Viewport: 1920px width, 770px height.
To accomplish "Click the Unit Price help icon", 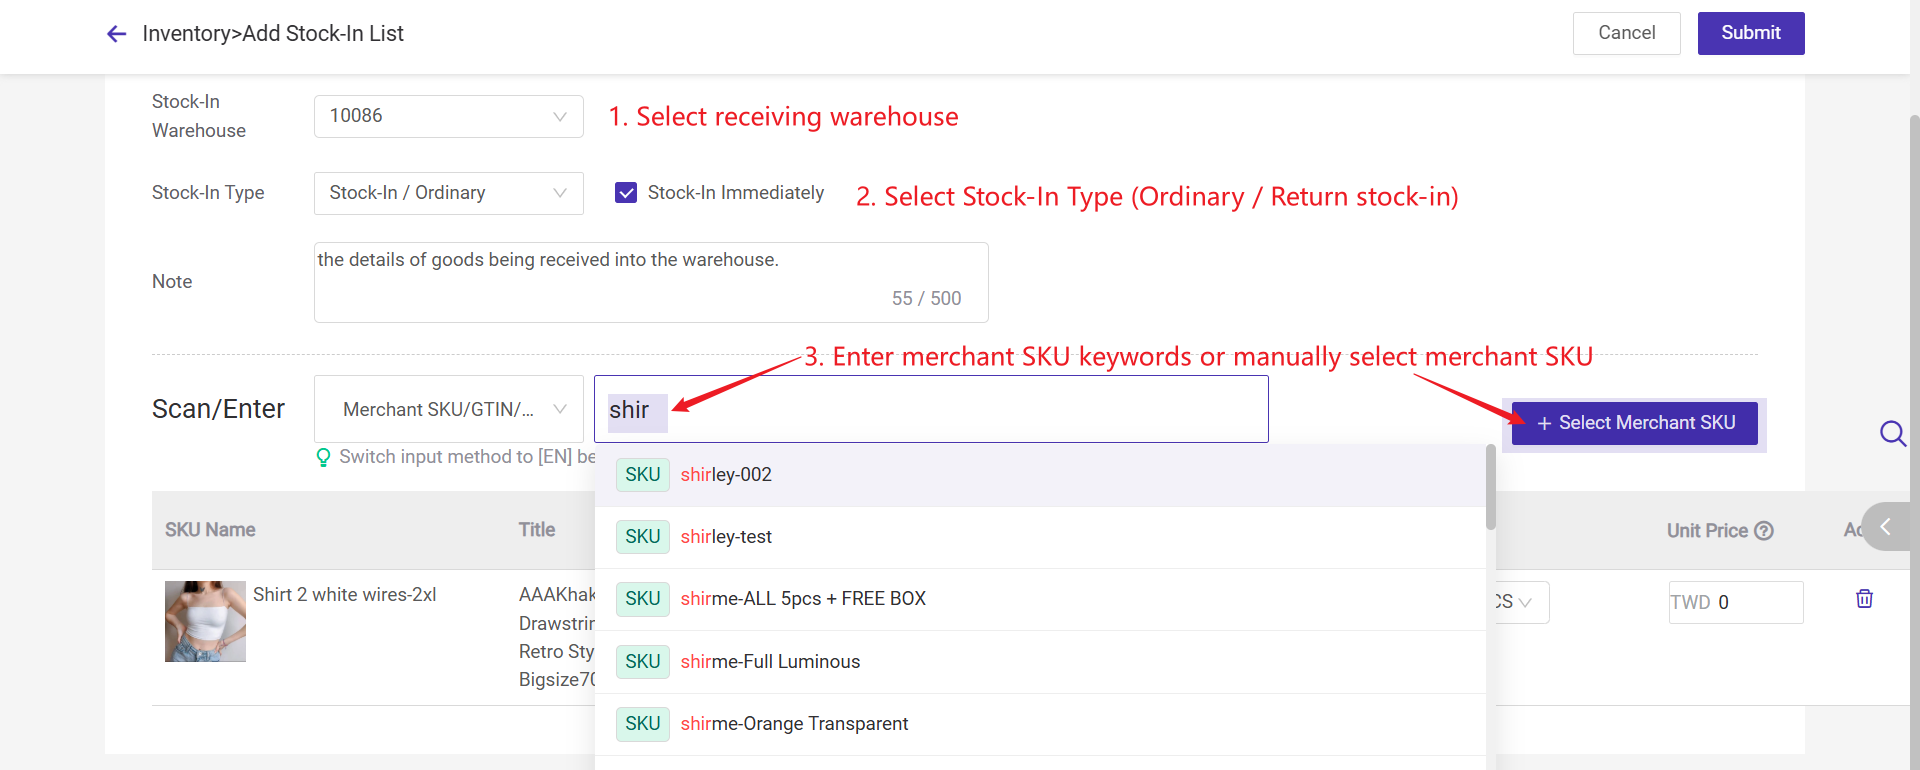I will tap(1764, 531).
